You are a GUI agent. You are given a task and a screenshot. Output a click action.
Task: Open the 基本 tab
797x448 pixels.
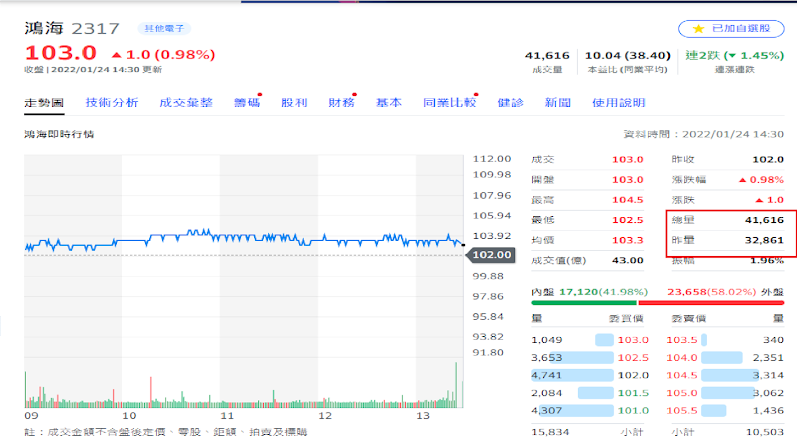point(389,103)
